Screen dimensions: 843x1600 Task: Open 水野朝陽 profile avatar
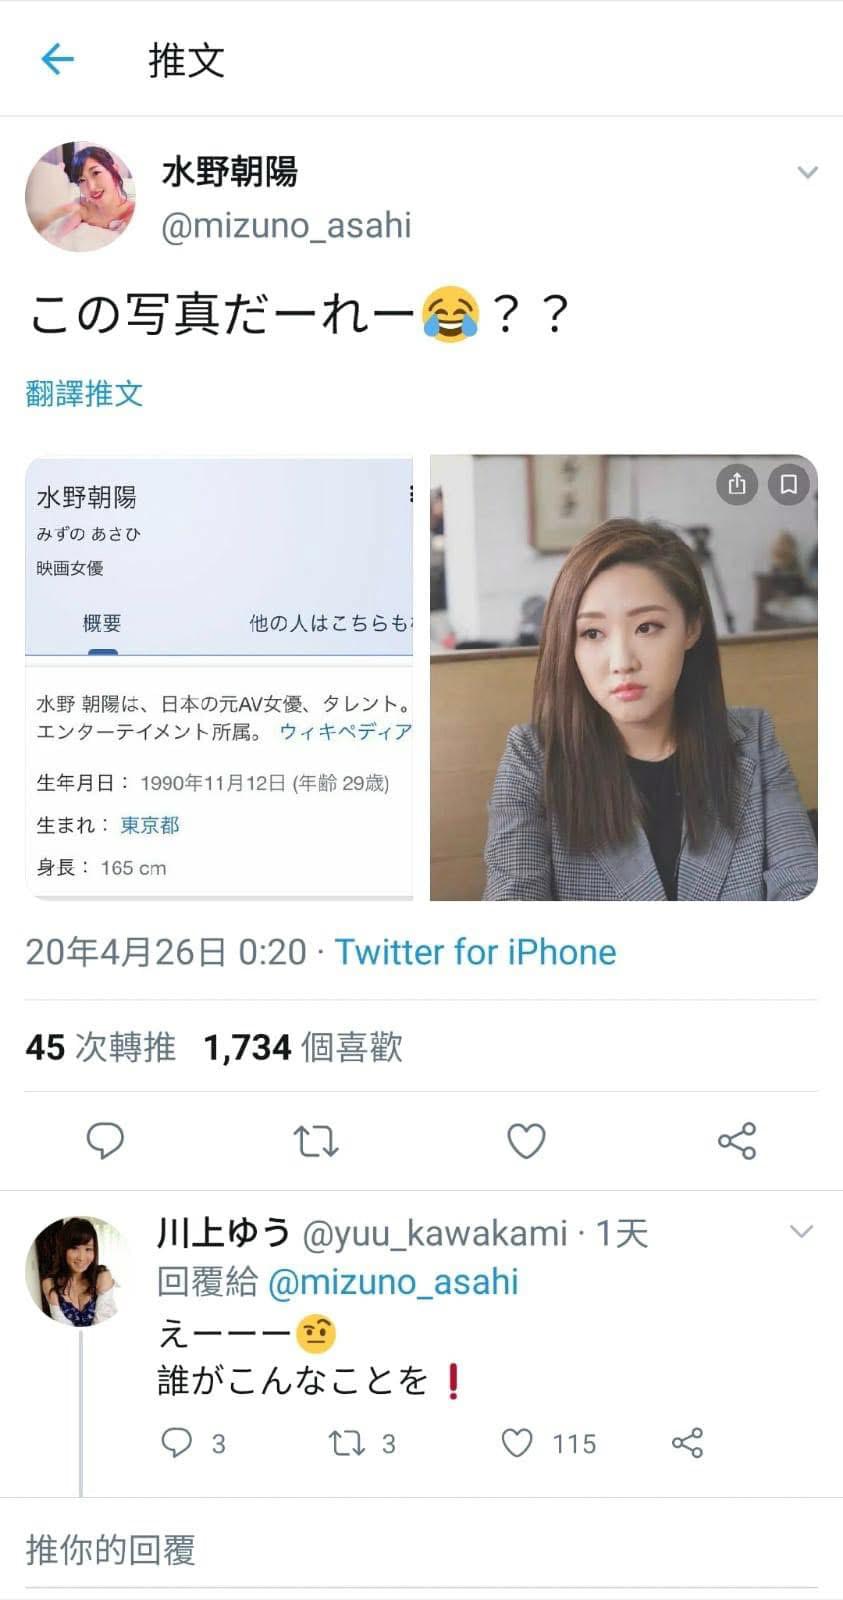pyautogui.click(x=80, y=196)
